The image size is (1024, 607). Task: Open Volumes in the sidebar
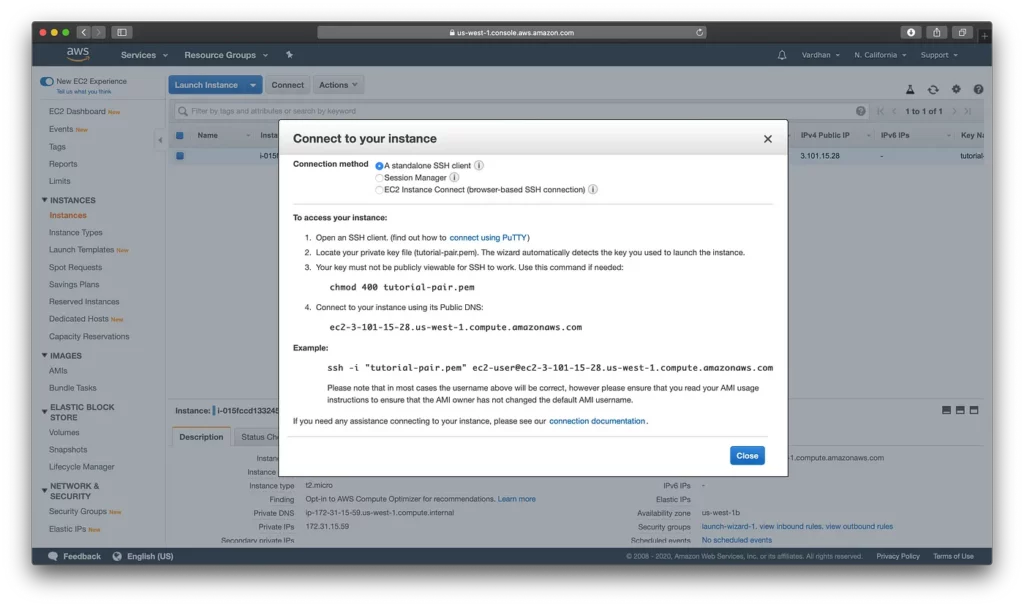coord(64,433)
